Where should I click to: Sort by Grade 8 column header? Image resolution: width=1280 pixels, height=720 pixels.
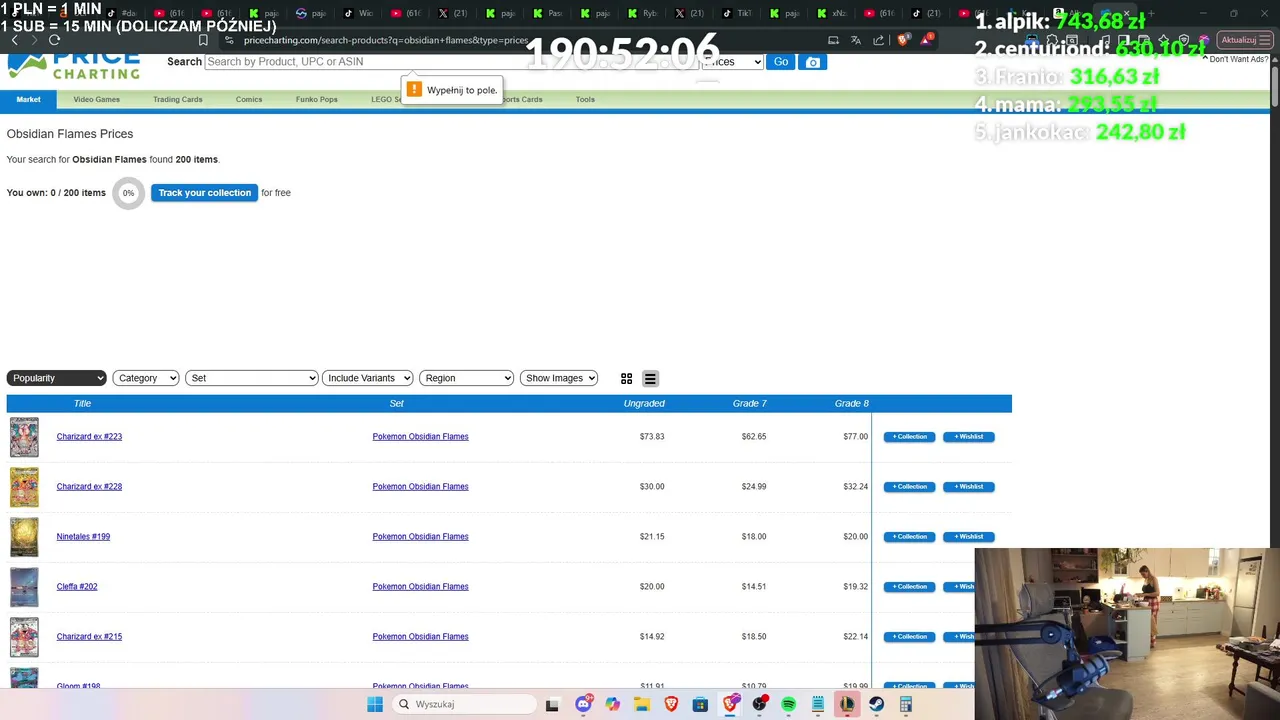point(852,404)
